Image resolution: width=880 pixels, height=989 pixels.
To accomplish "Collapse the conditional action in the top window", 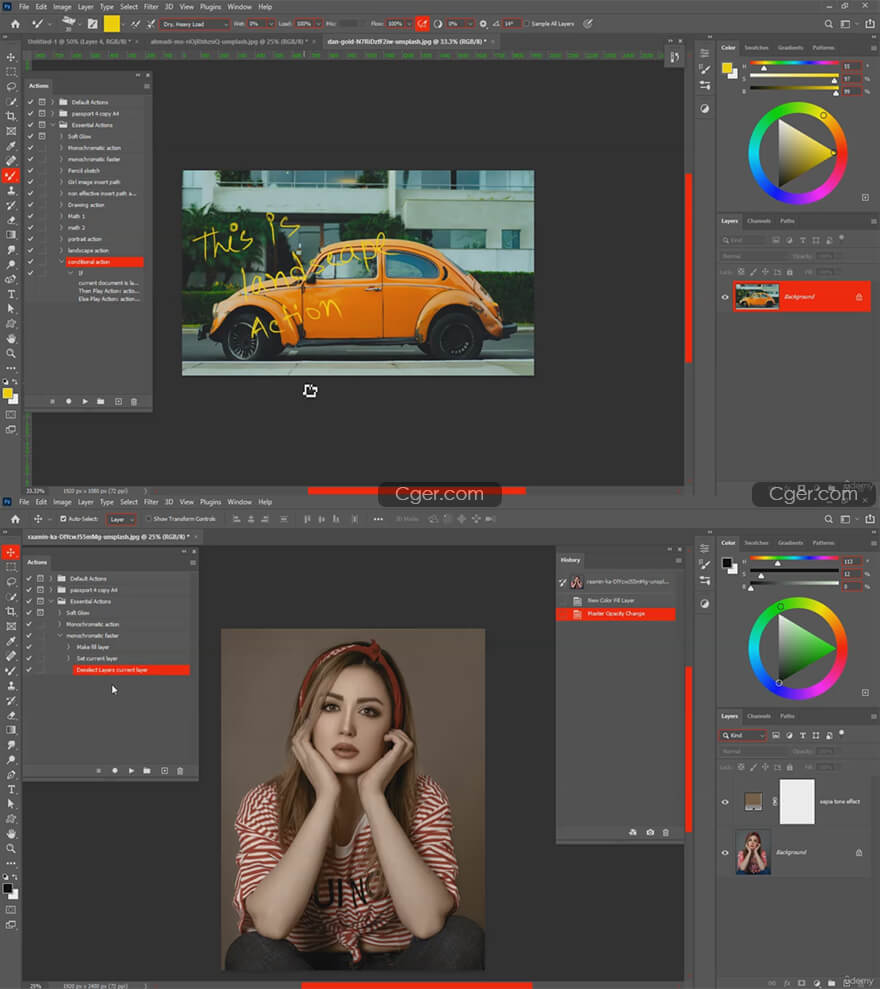I will (x=62, y=262).
